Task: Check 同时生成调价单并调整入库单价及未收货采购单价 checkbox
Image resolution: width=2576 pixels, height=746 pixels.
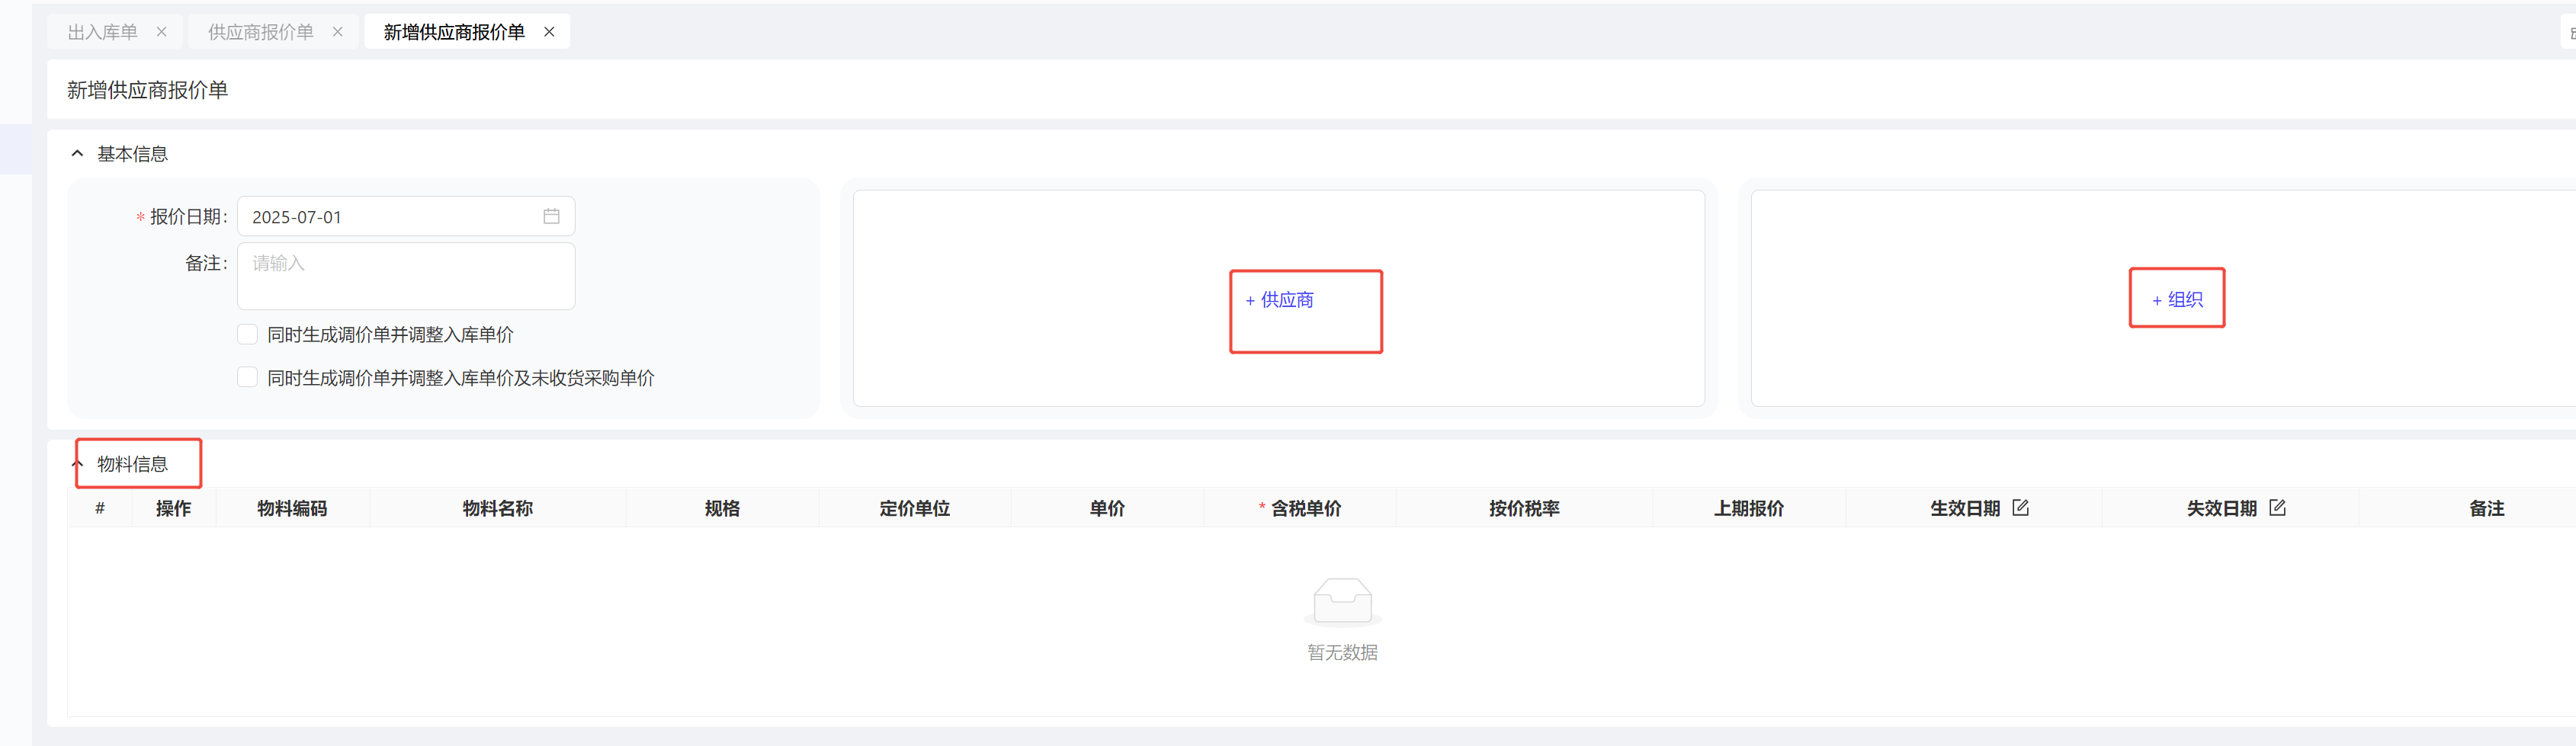Action: [247, 377]
